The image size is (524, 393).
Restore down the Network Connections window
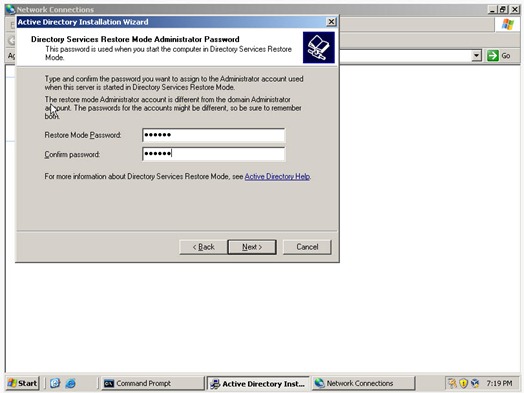pyautogui.click(x=503, y=10)
